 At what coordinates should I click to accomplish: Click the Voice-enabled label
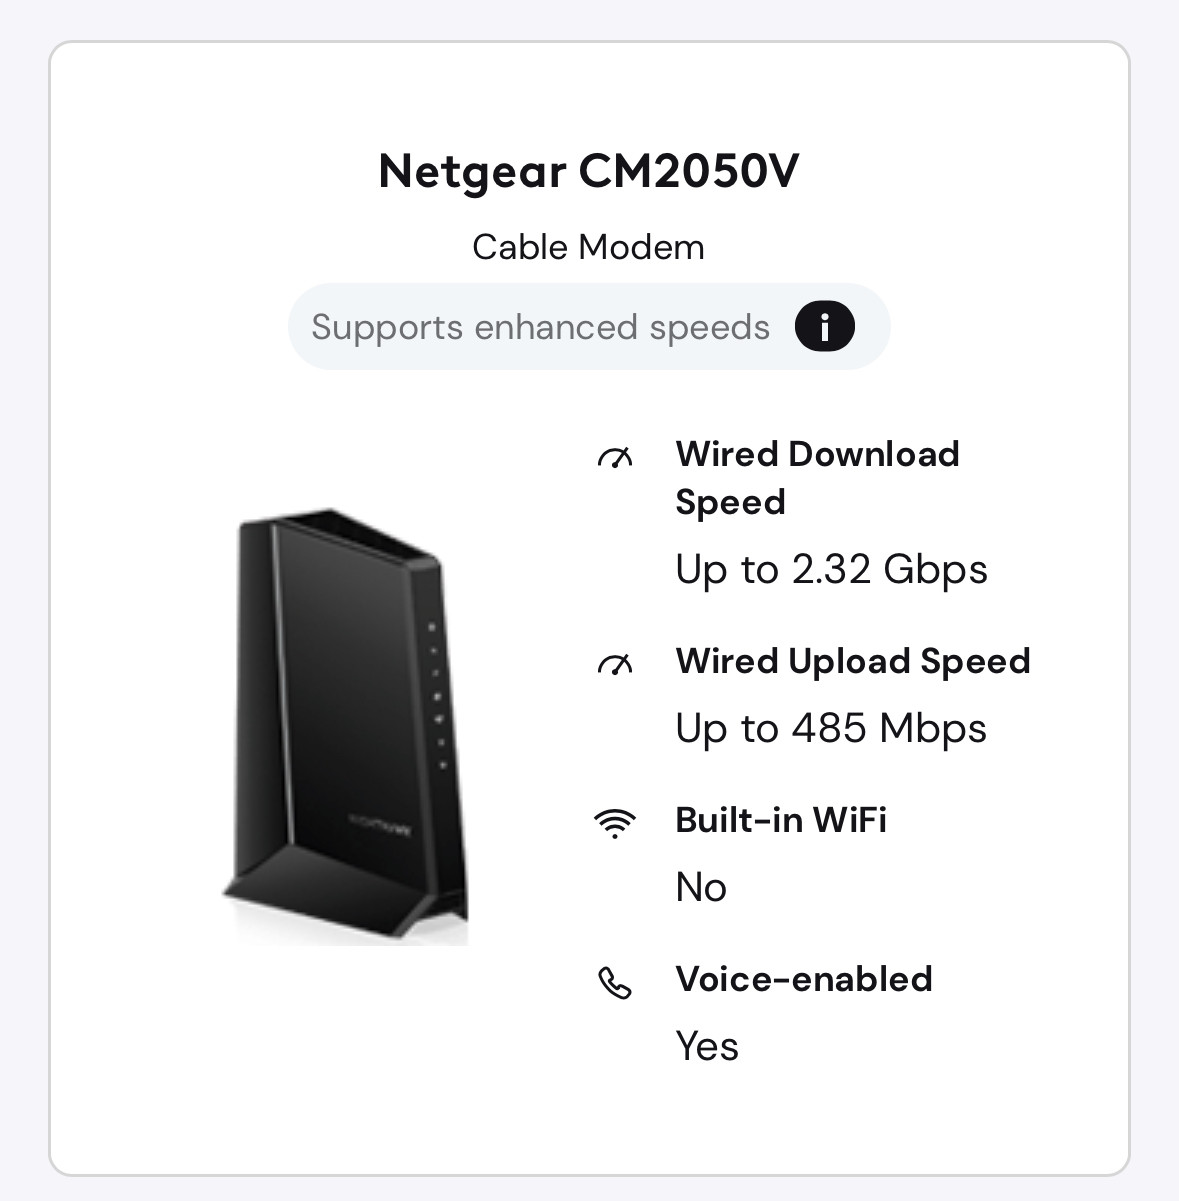[804, 979]
